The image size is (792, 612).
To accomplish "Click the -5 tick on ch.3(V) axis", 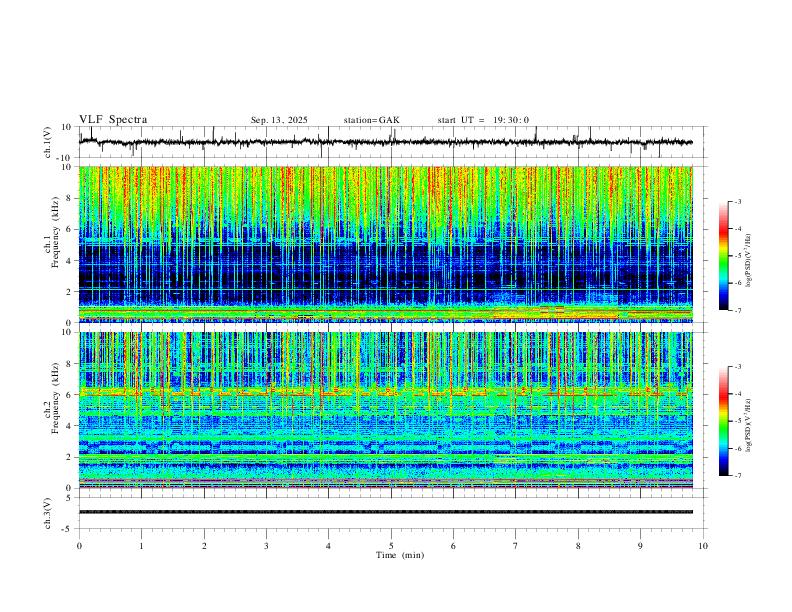I will pos(68,529).
